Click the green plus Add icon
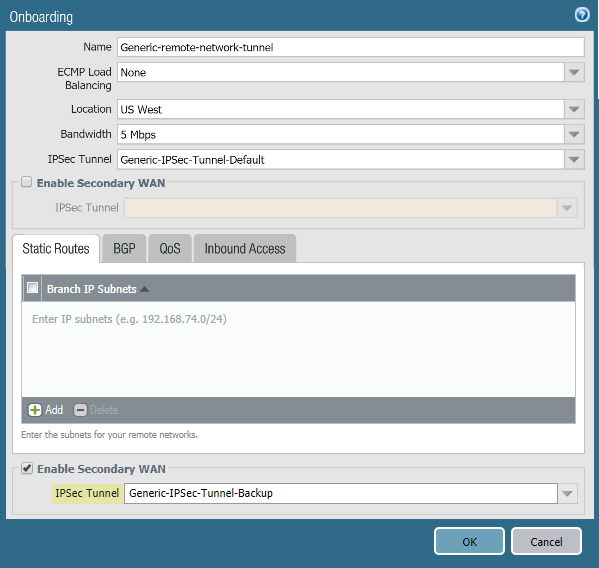599x568 pixels. (x=35, y=410)
